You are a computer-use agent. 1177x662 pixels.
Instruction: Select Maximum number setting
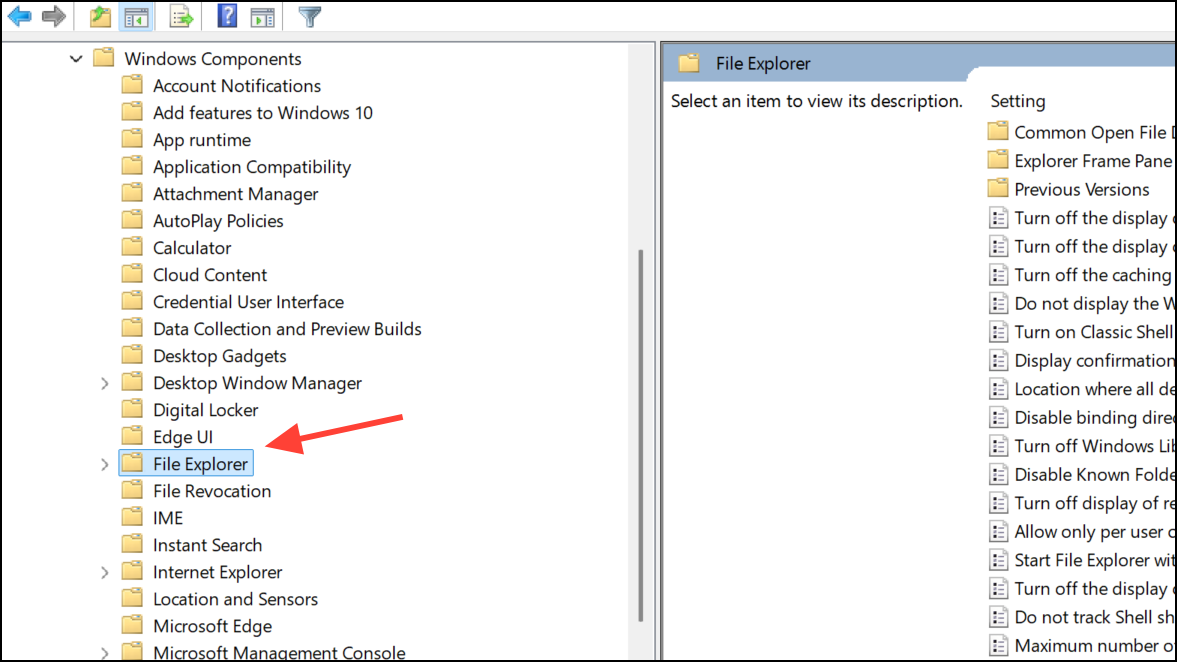click(x=1094, y=645)
